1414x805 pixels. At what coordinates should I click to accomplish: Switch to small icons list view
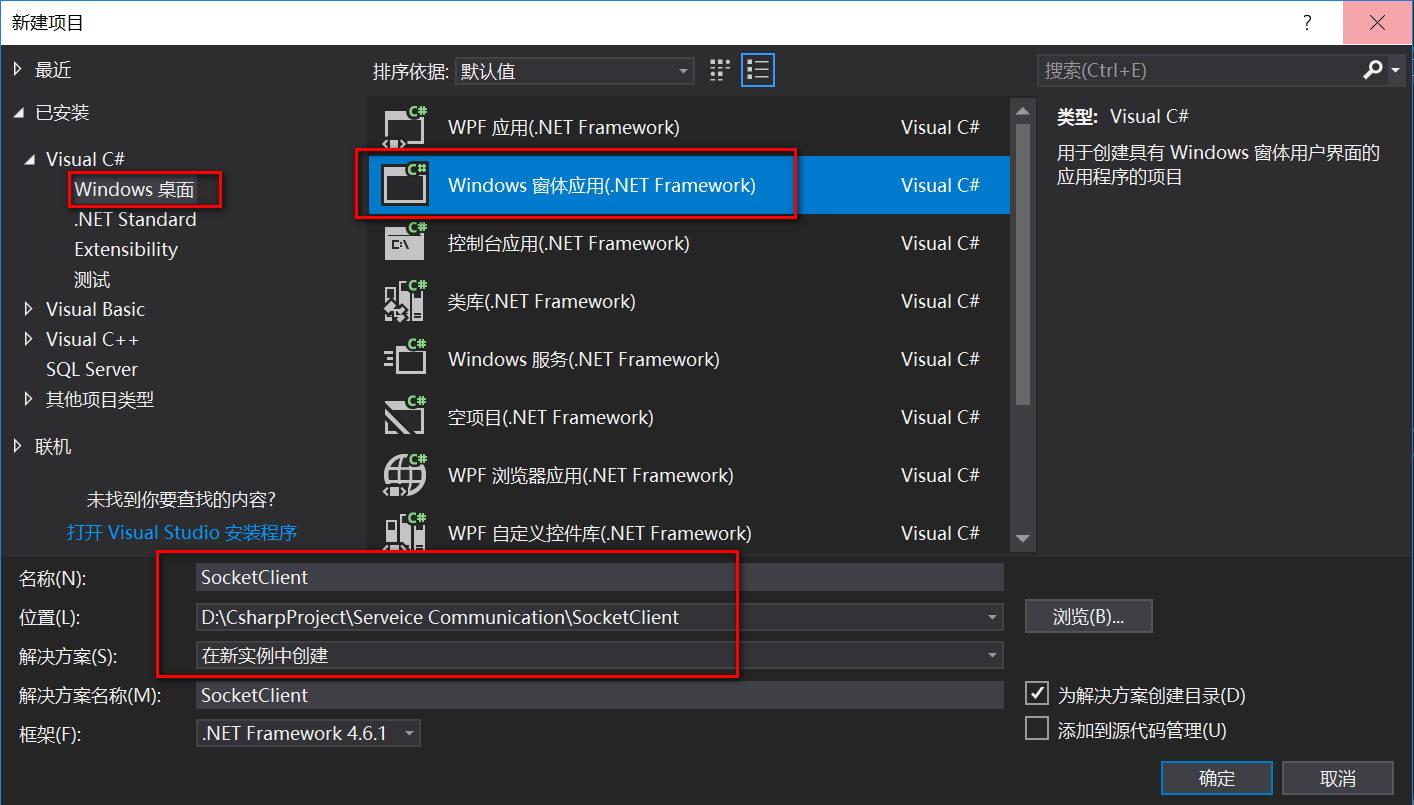pos(758,70)
